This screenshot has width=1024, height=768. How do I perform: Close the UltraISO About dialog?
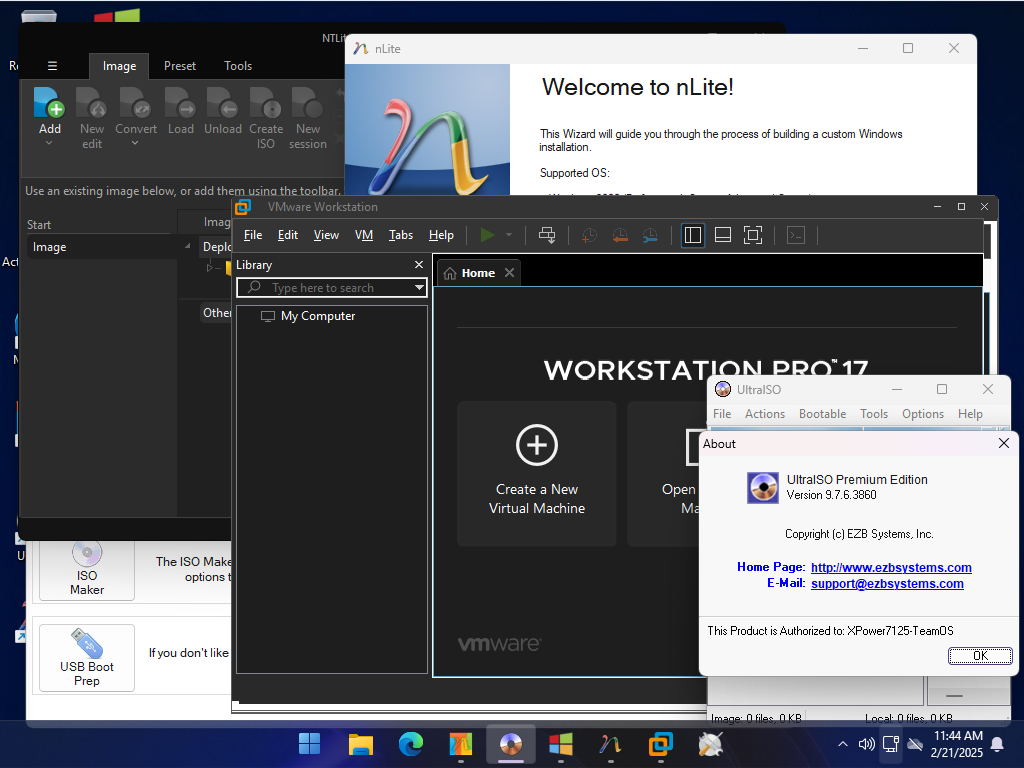[1004, 443]
